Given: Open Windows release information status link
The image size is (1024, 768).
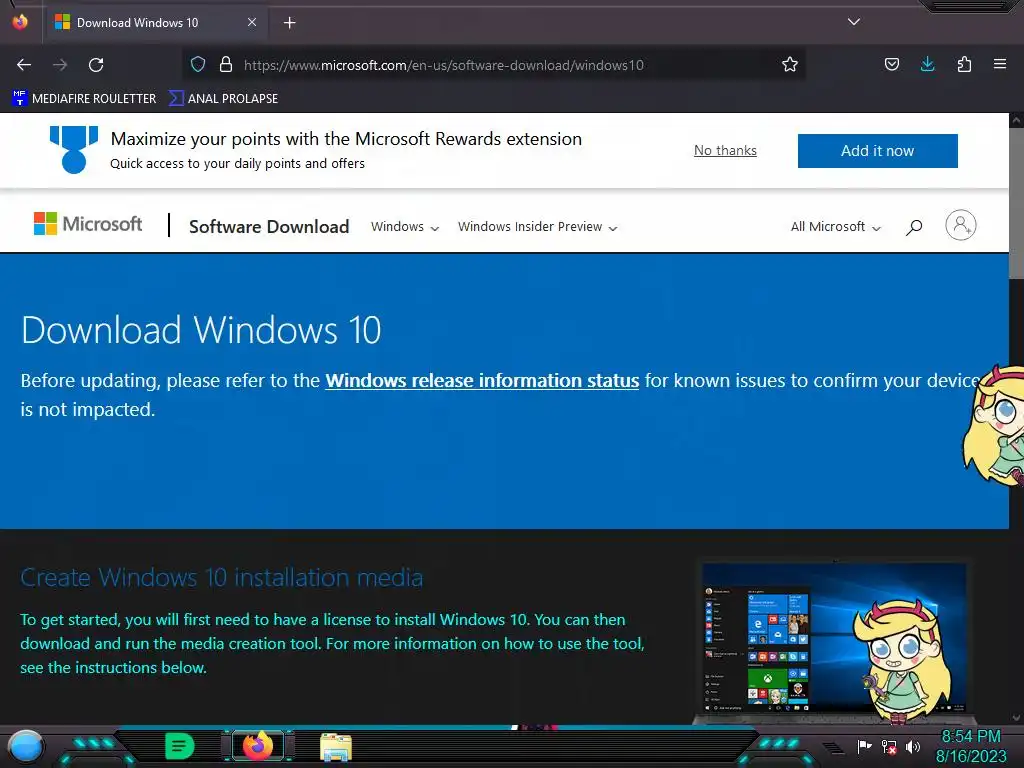Looking at the screenshot, I should tap(482, 380).
